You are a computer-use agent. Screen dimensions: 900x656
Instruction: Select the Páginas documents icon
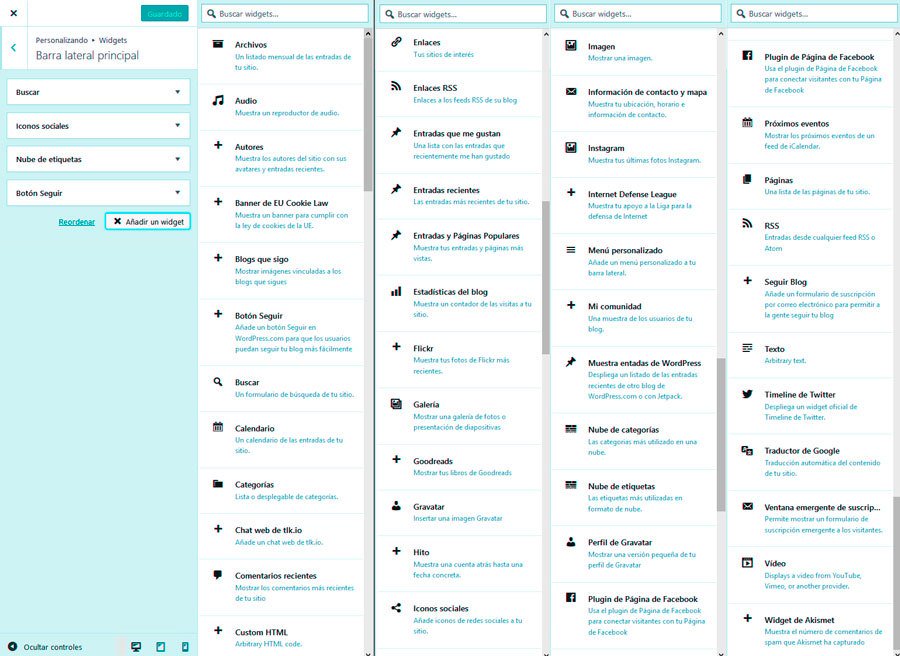(x=747, y=180)
